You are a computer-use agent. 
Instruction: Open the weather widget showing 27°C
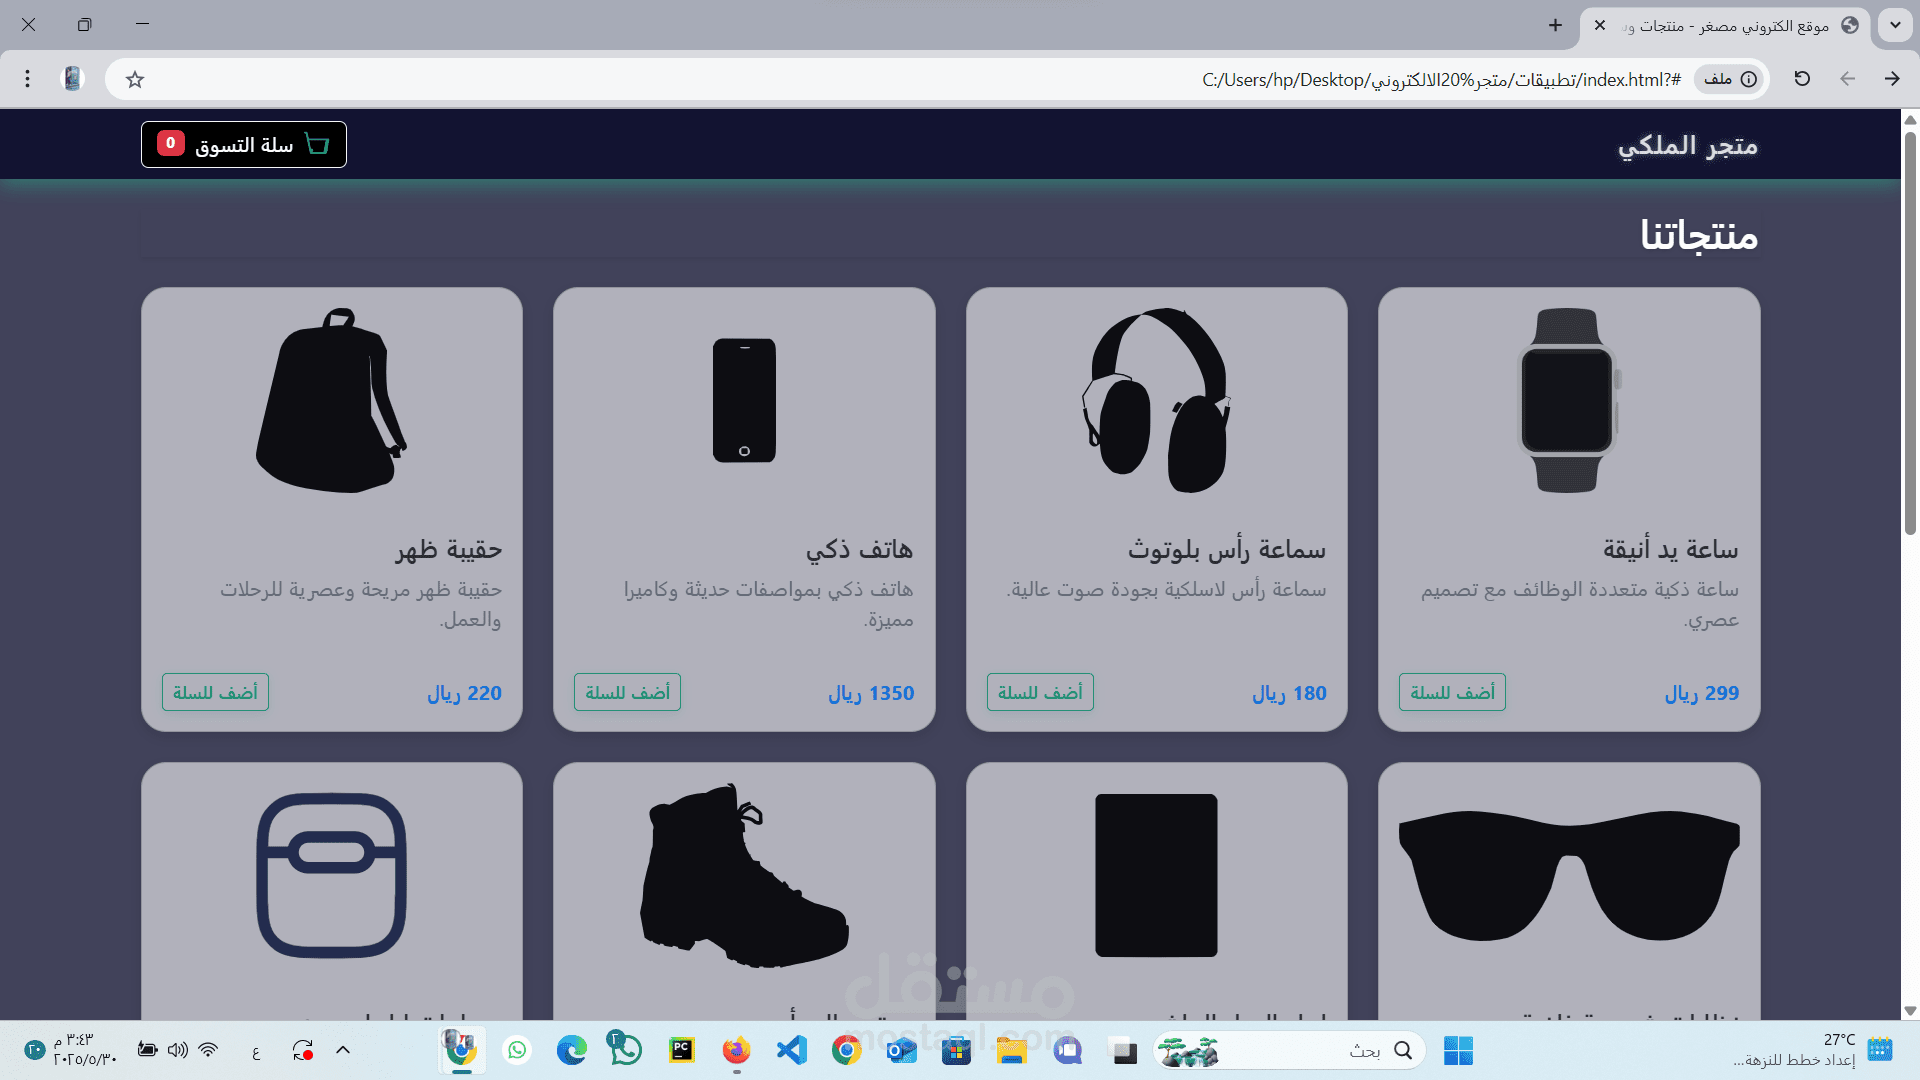click(1810, 1050)
